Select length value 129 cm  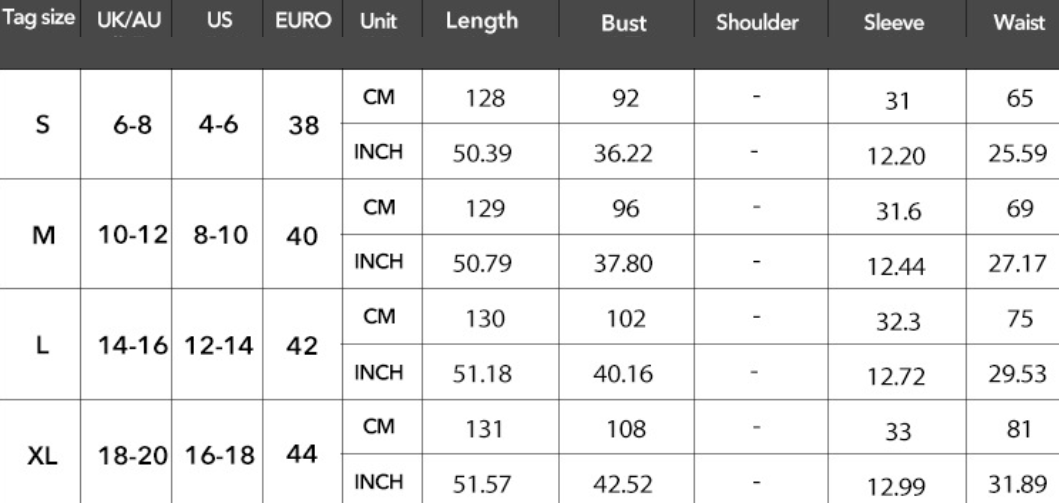point(485,208)
